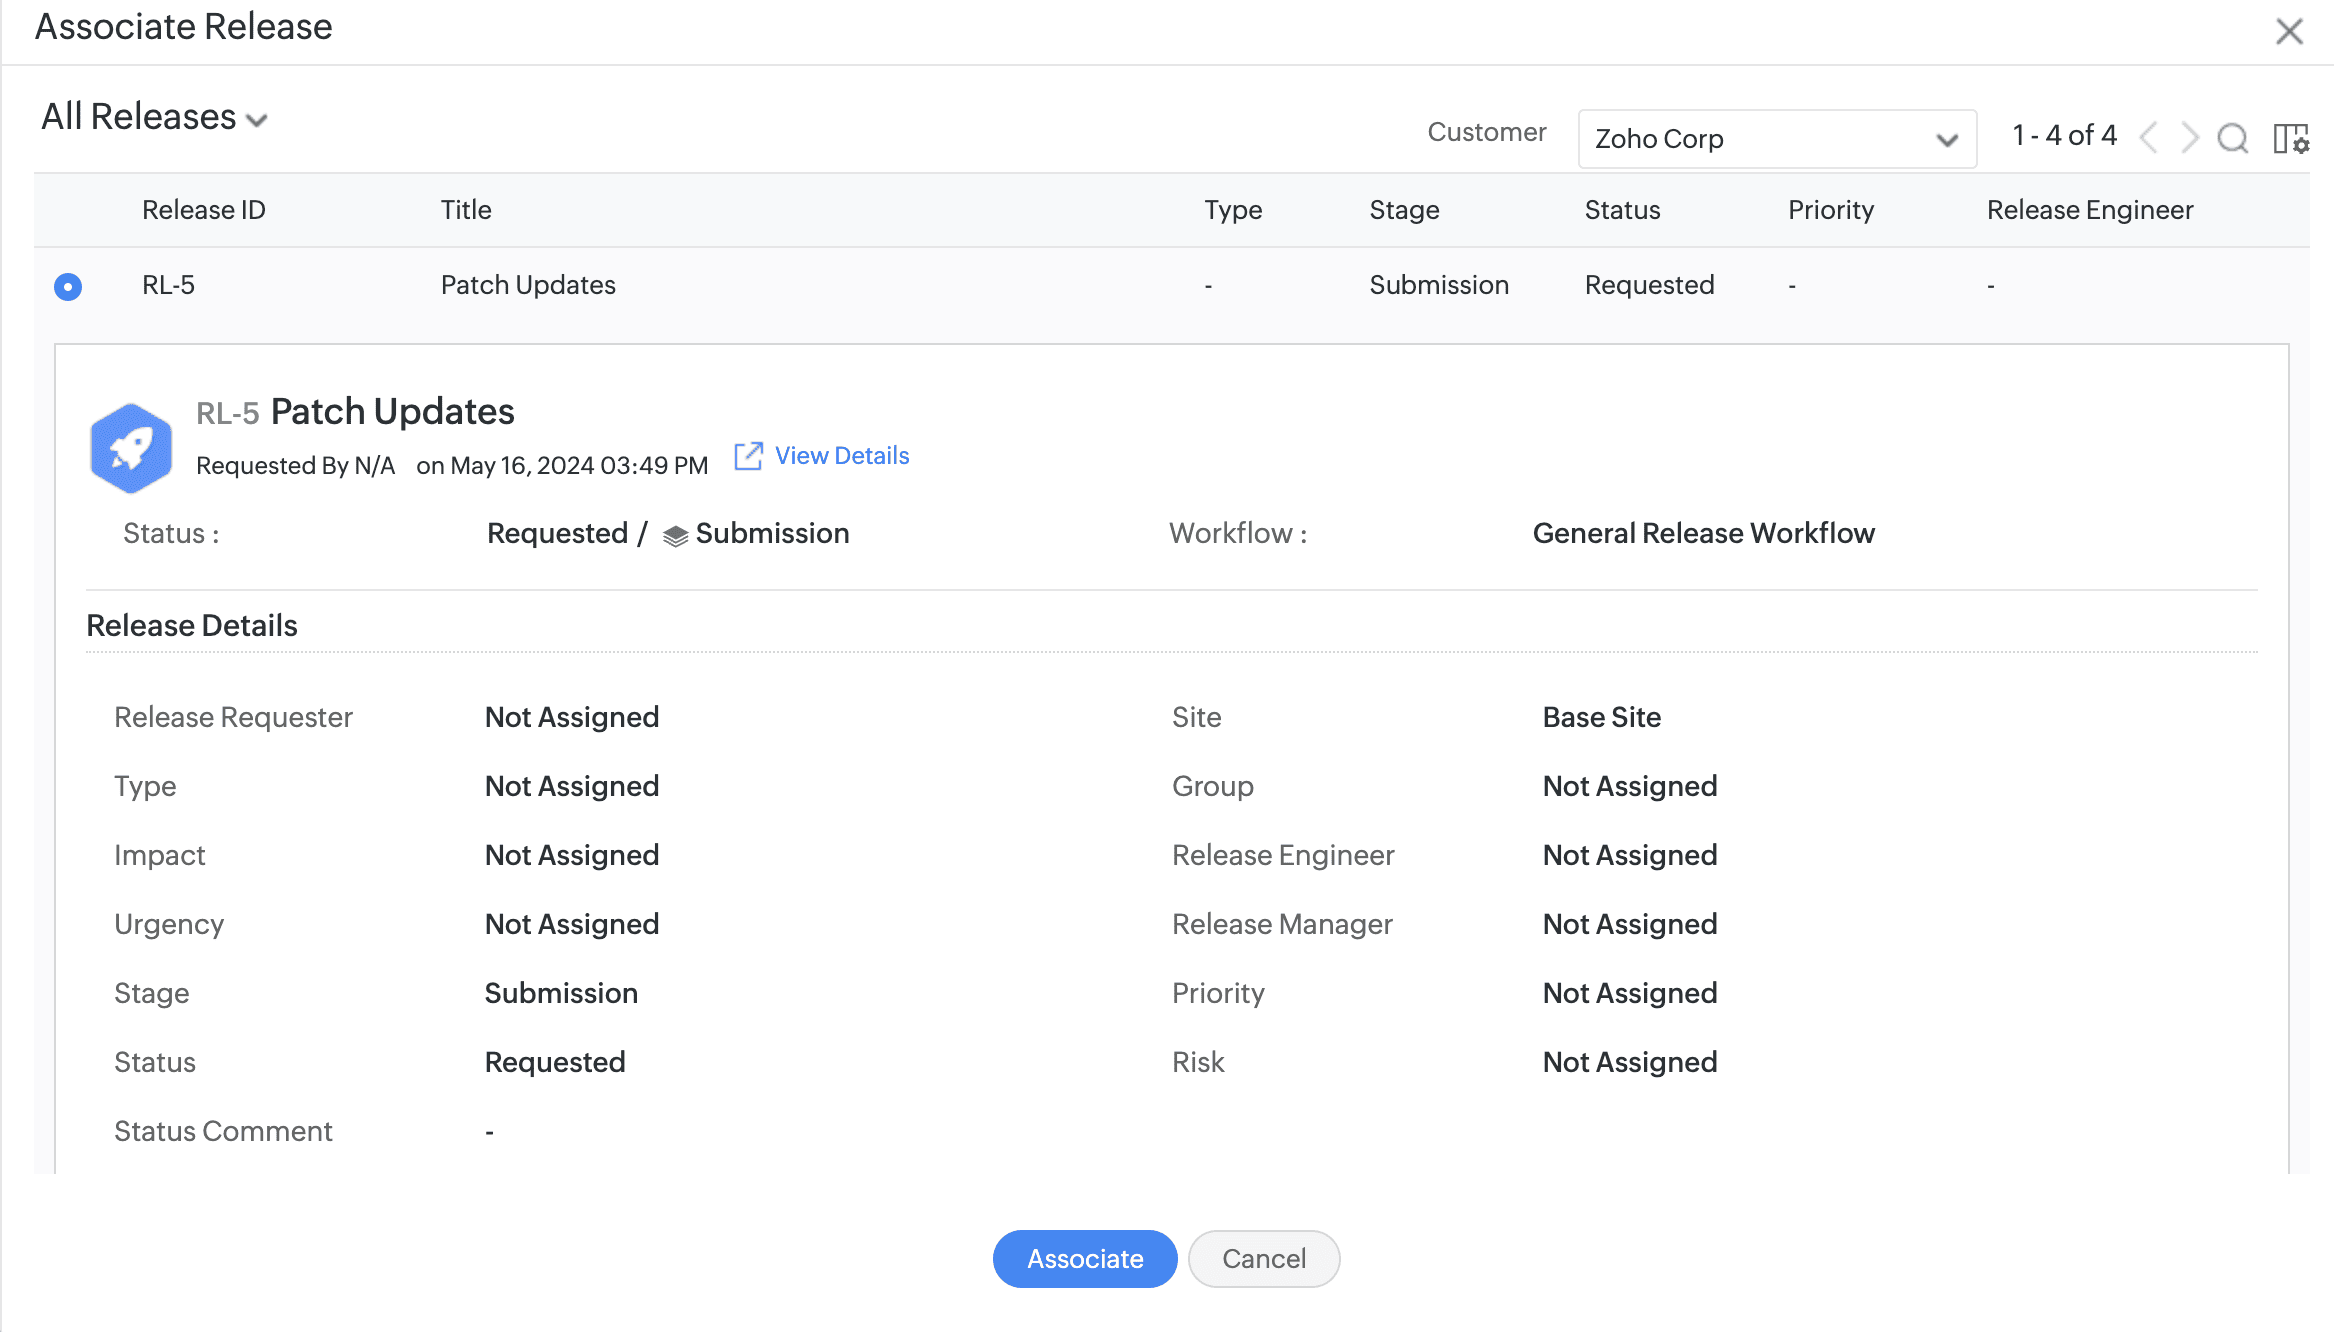Image resolution: width=2334 pixels, height=1332 pixels.
Task: Go to previous page arrow
Action: tap(2148, 137)
